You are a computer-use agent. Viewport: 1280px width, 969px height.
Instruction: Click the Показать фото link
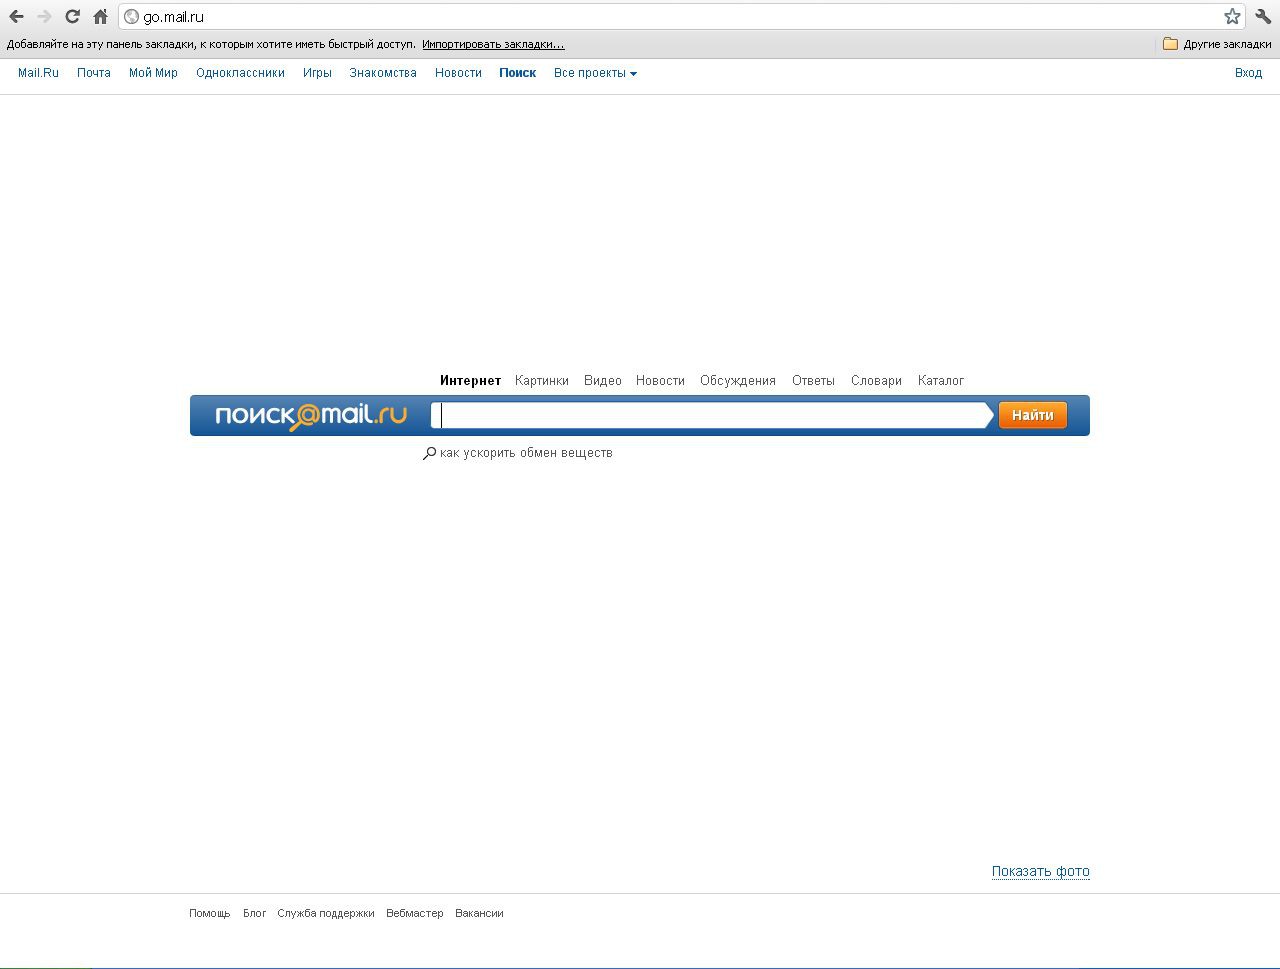click(x=1040, y=871)
